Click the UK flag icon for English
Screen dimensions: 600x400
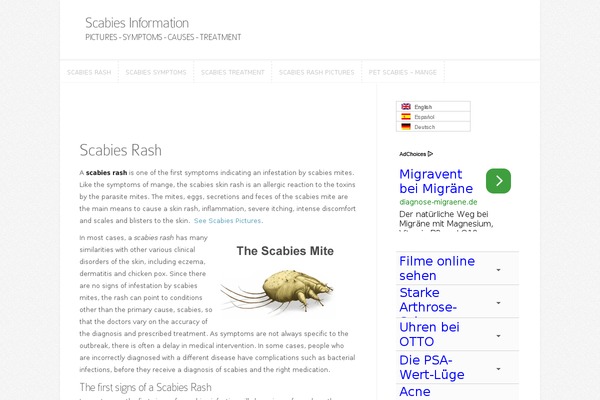coord(406,106)
